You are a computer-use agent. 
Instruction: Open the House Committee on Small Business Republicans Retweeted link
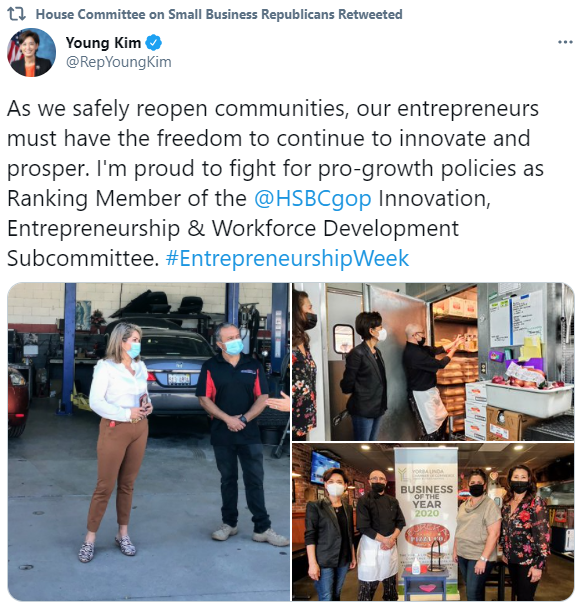tap(219, 14)
